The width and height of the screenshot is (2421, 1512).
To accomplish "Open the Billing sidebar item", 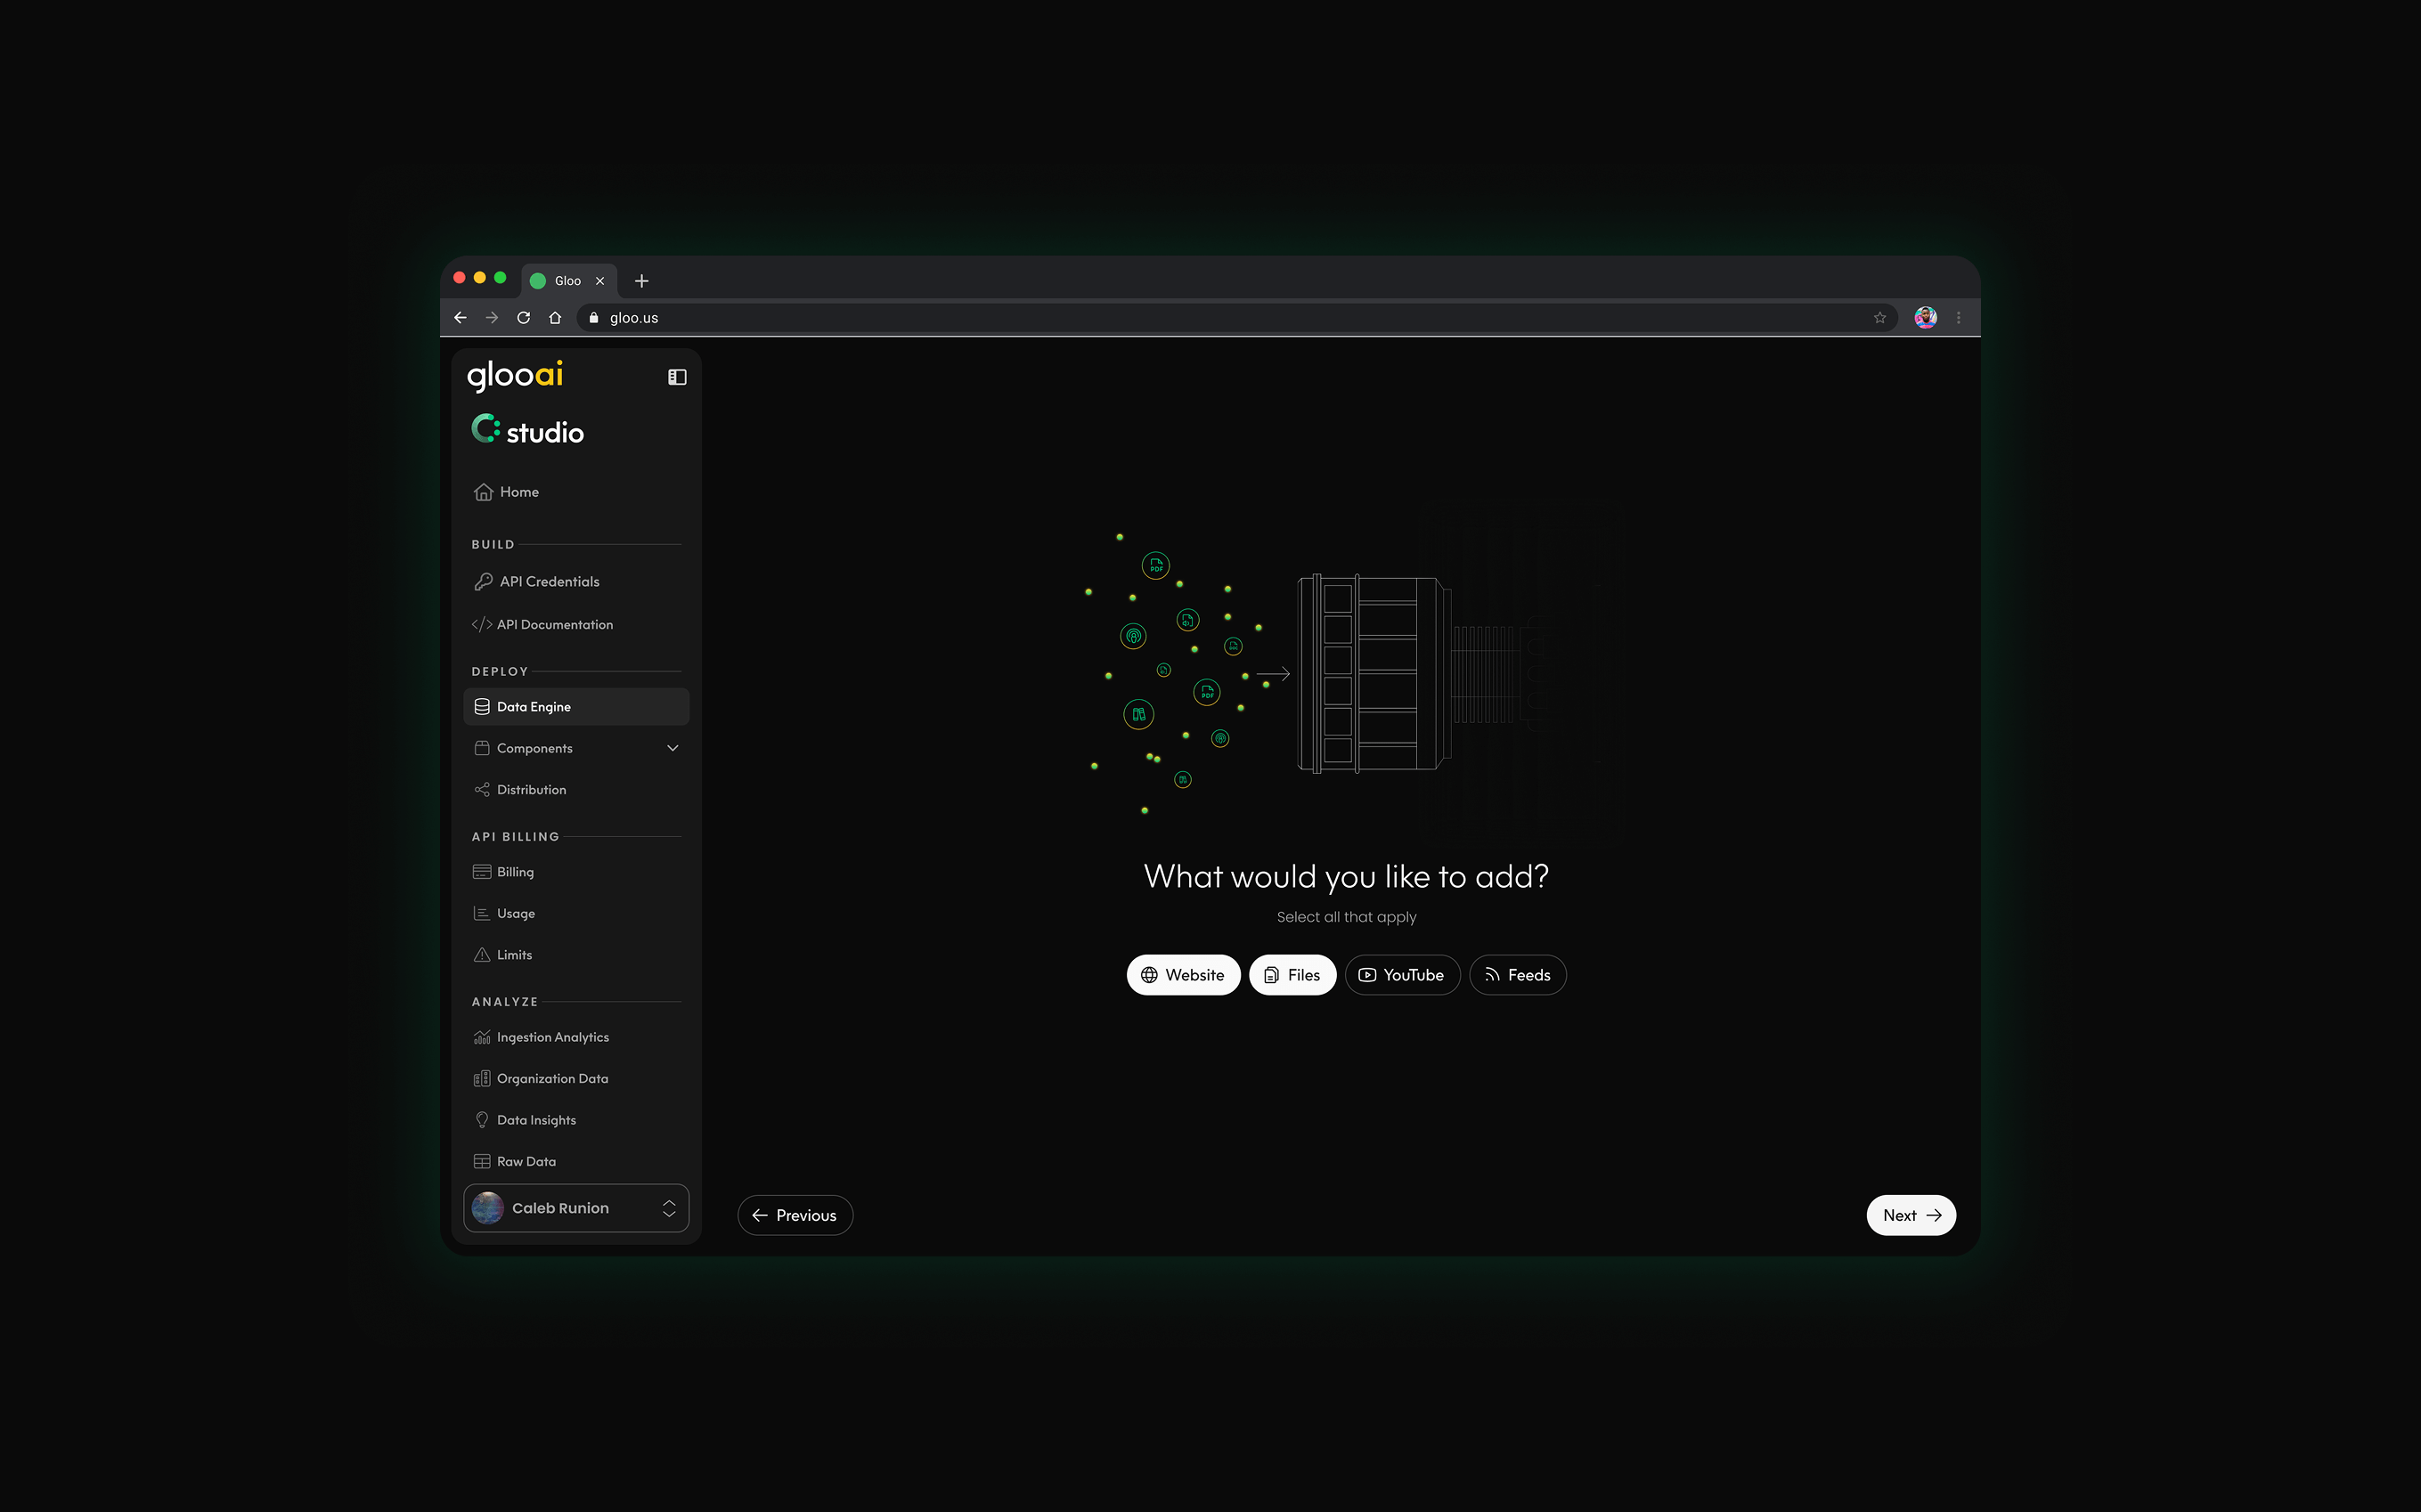I will coord(515,872).
